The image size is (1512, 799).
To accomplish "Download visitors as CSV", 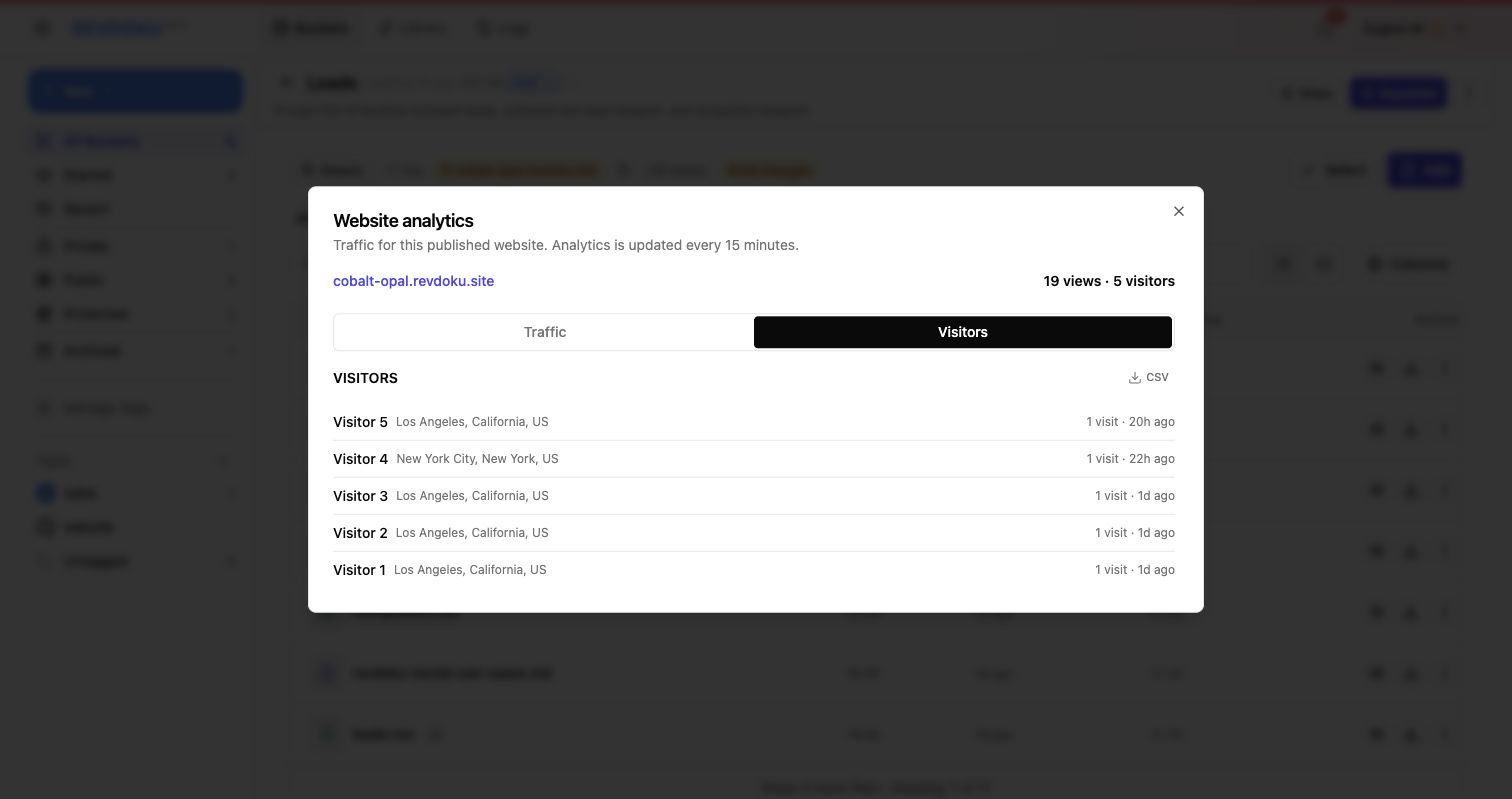I will [x=1148, y=377].
